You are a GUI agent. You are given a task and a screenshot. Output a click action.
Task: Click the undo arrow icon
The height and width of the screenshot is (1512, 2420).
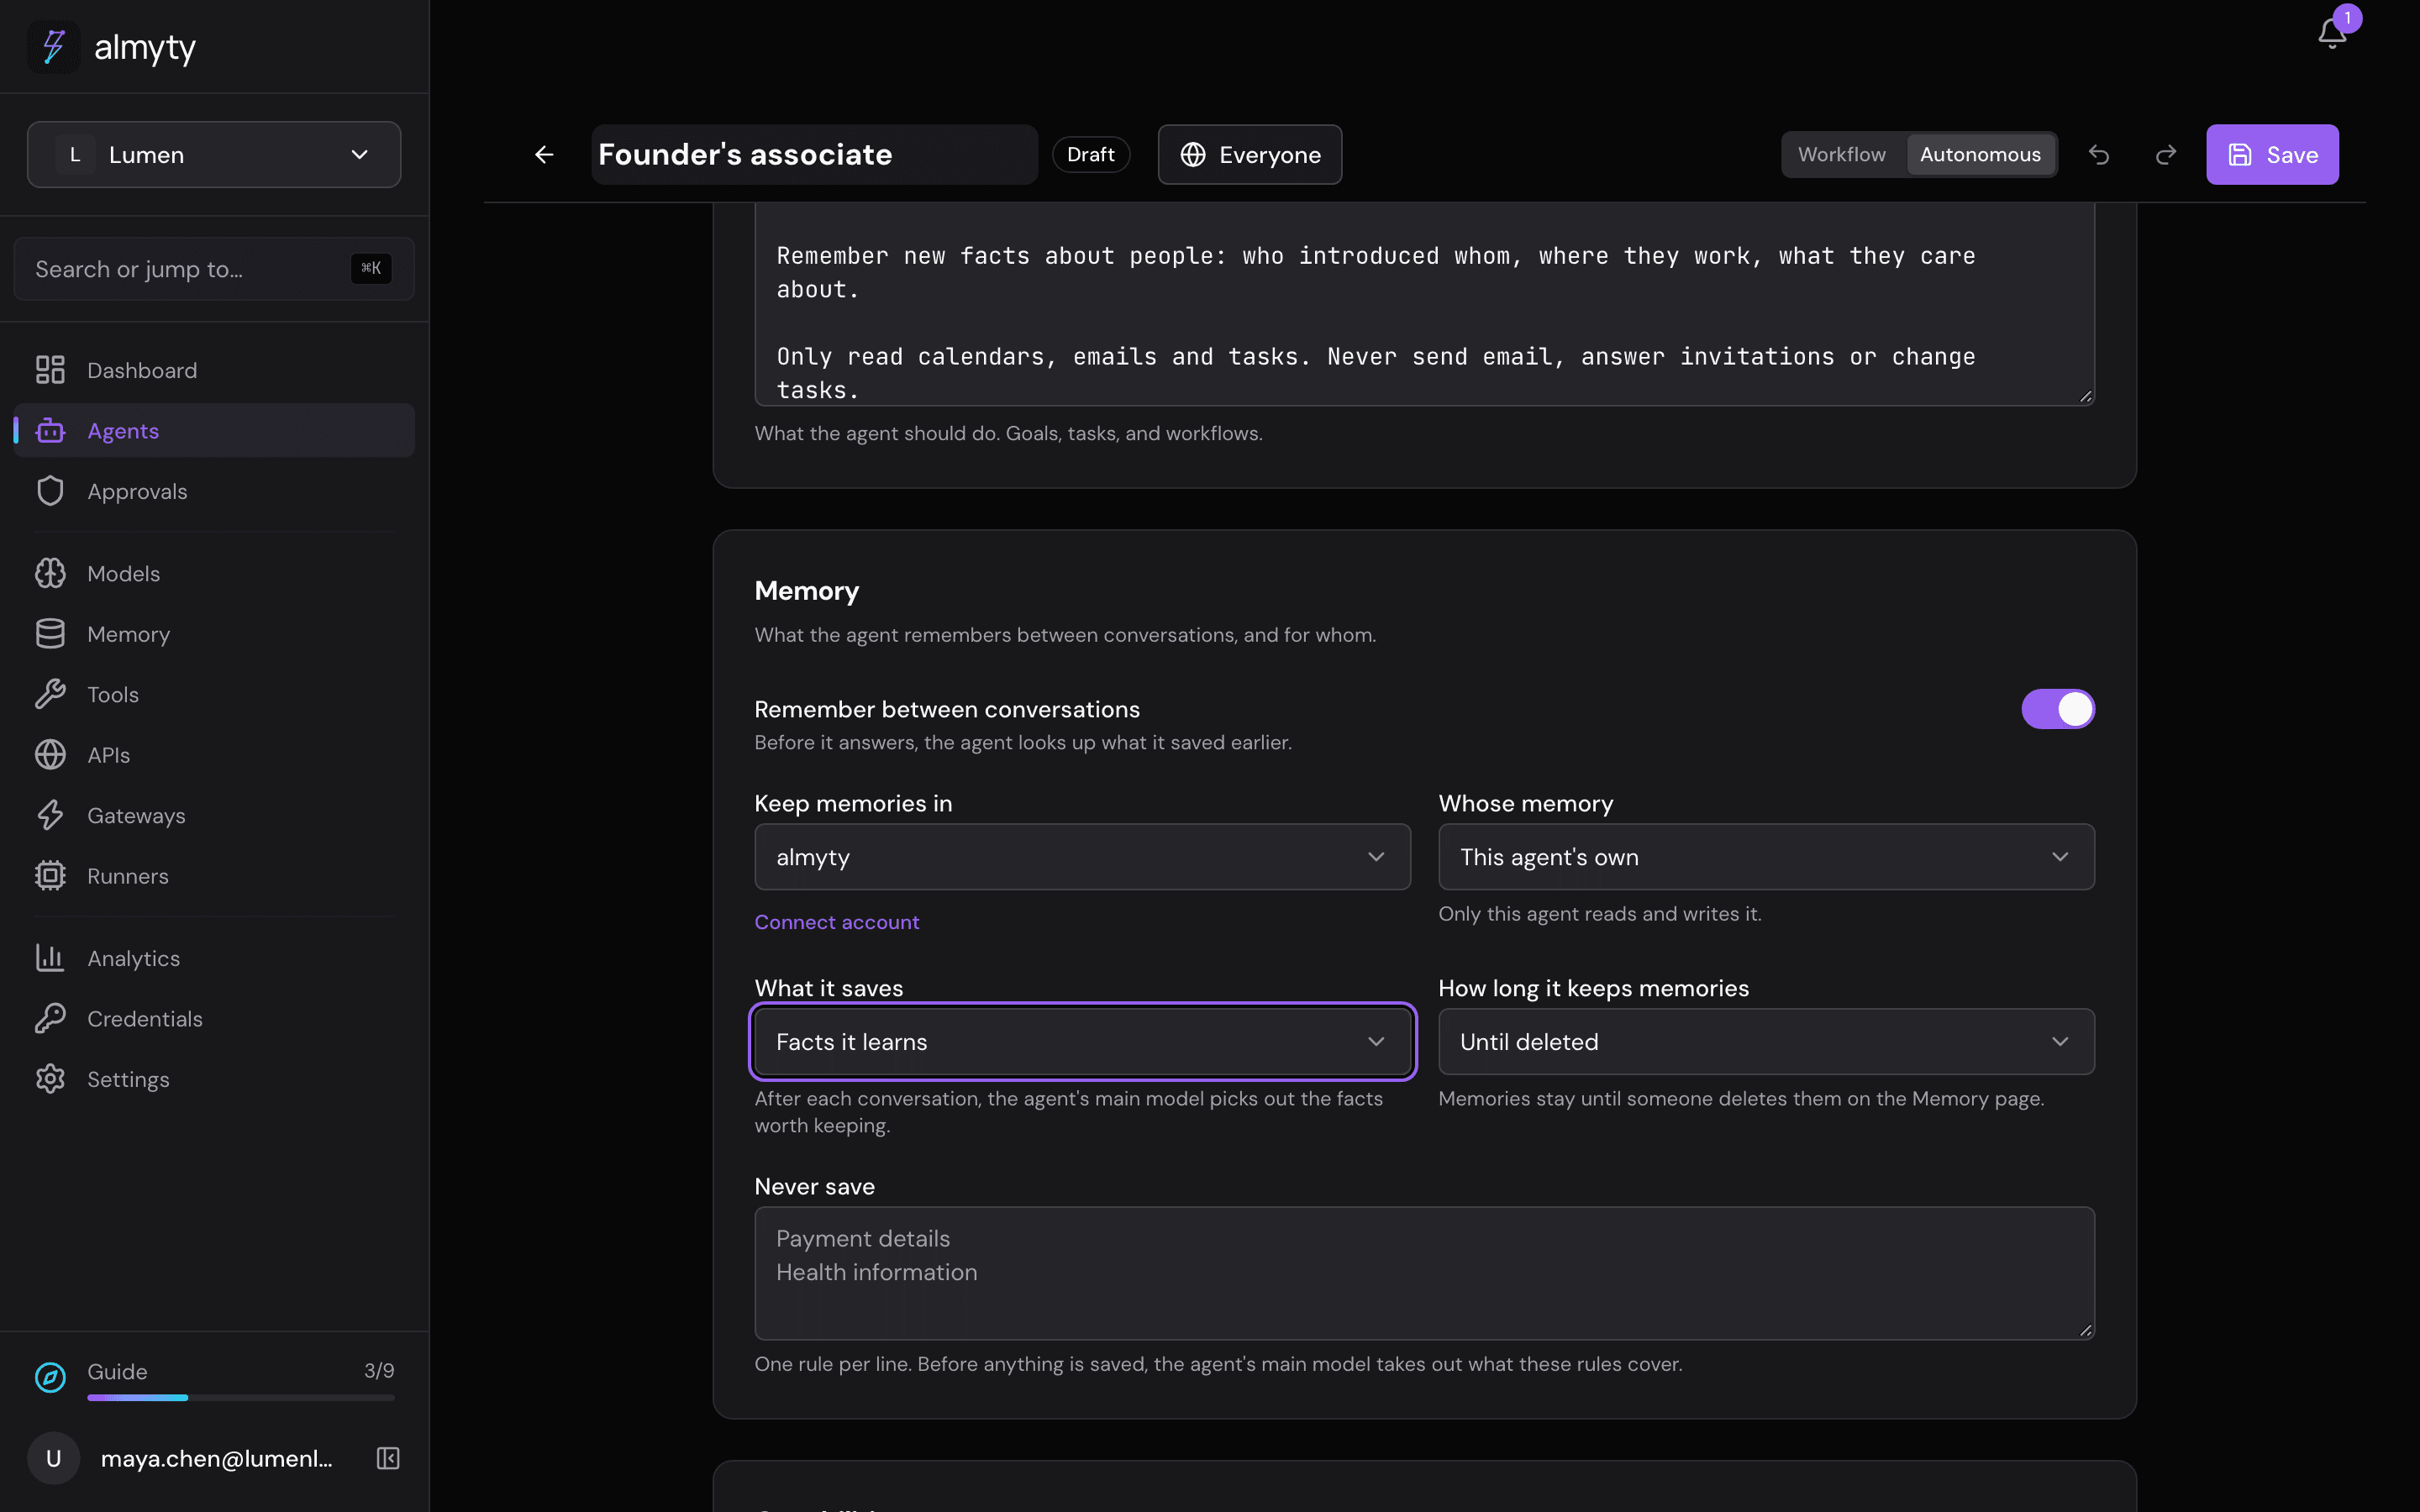[x=2099, y=154]
